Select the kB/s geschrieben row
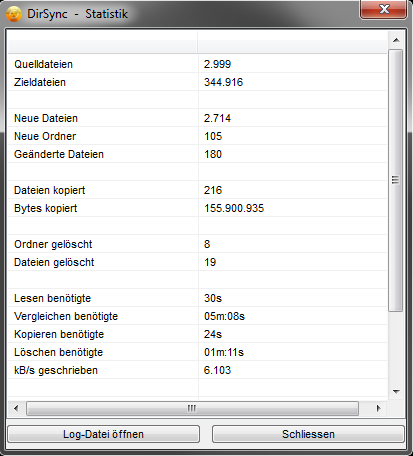Viewport: 413px width, 456px height. tap(197, 370)
